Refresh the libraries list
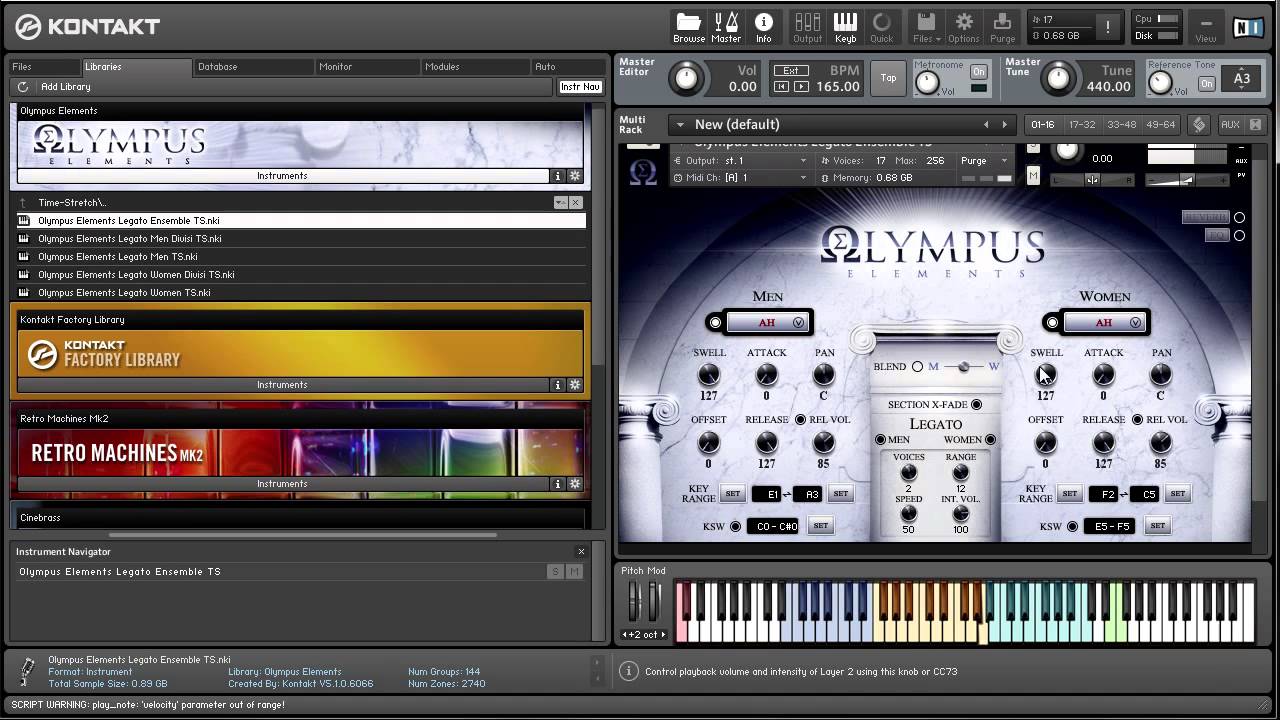 click(24, 87)
